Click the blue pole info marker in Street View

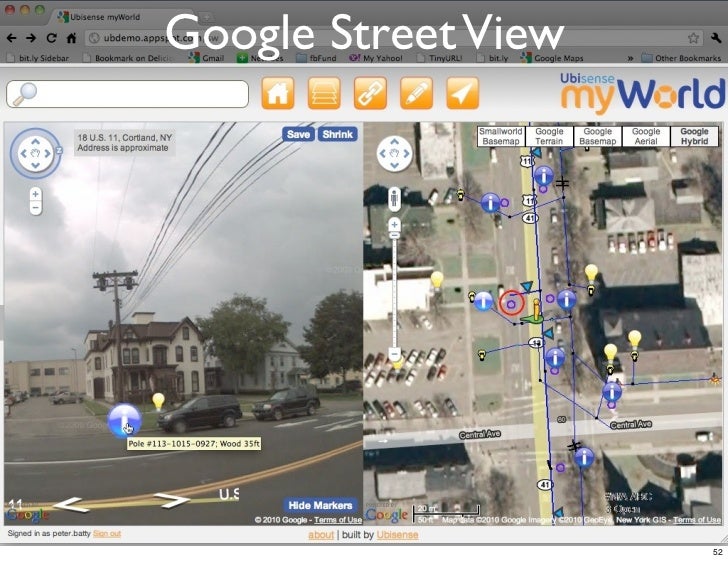tap(124, 420)
